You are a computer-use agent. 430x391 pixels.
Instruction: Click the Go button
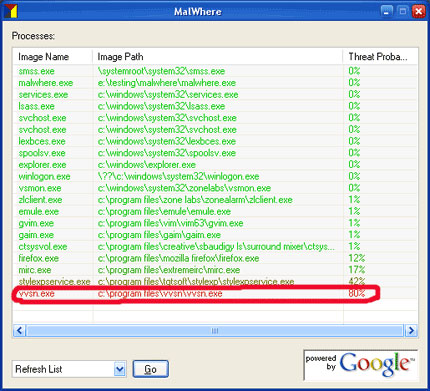(x=151, y=369)
